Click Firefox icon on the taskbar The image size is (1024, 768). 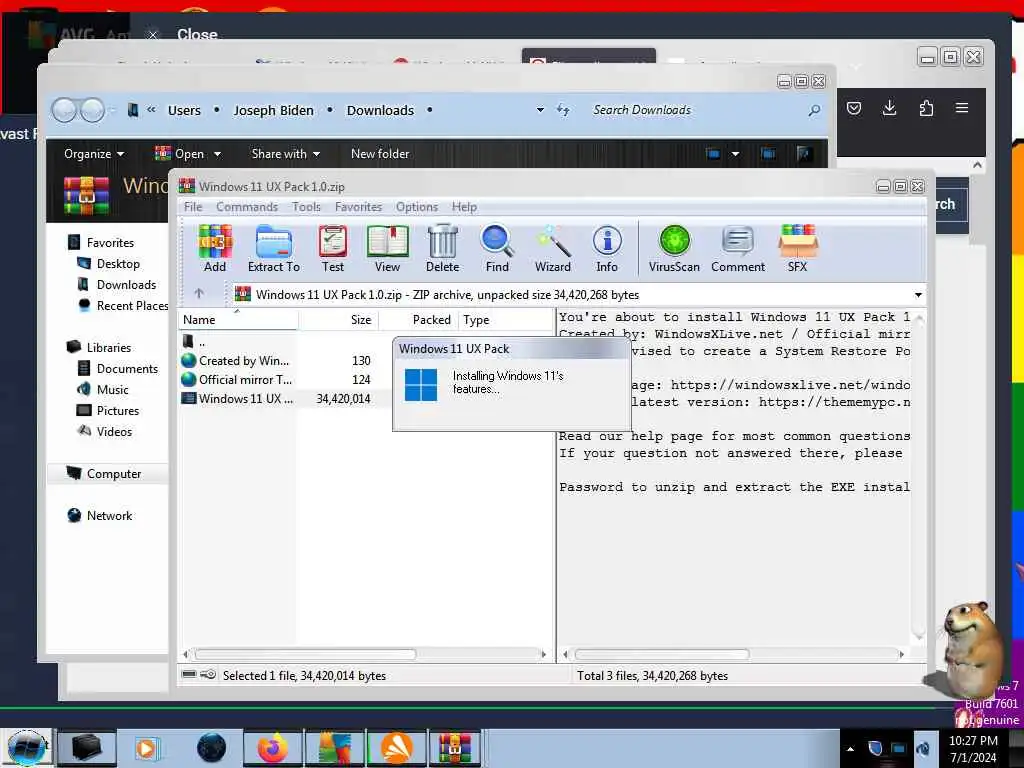coord(273,748)
